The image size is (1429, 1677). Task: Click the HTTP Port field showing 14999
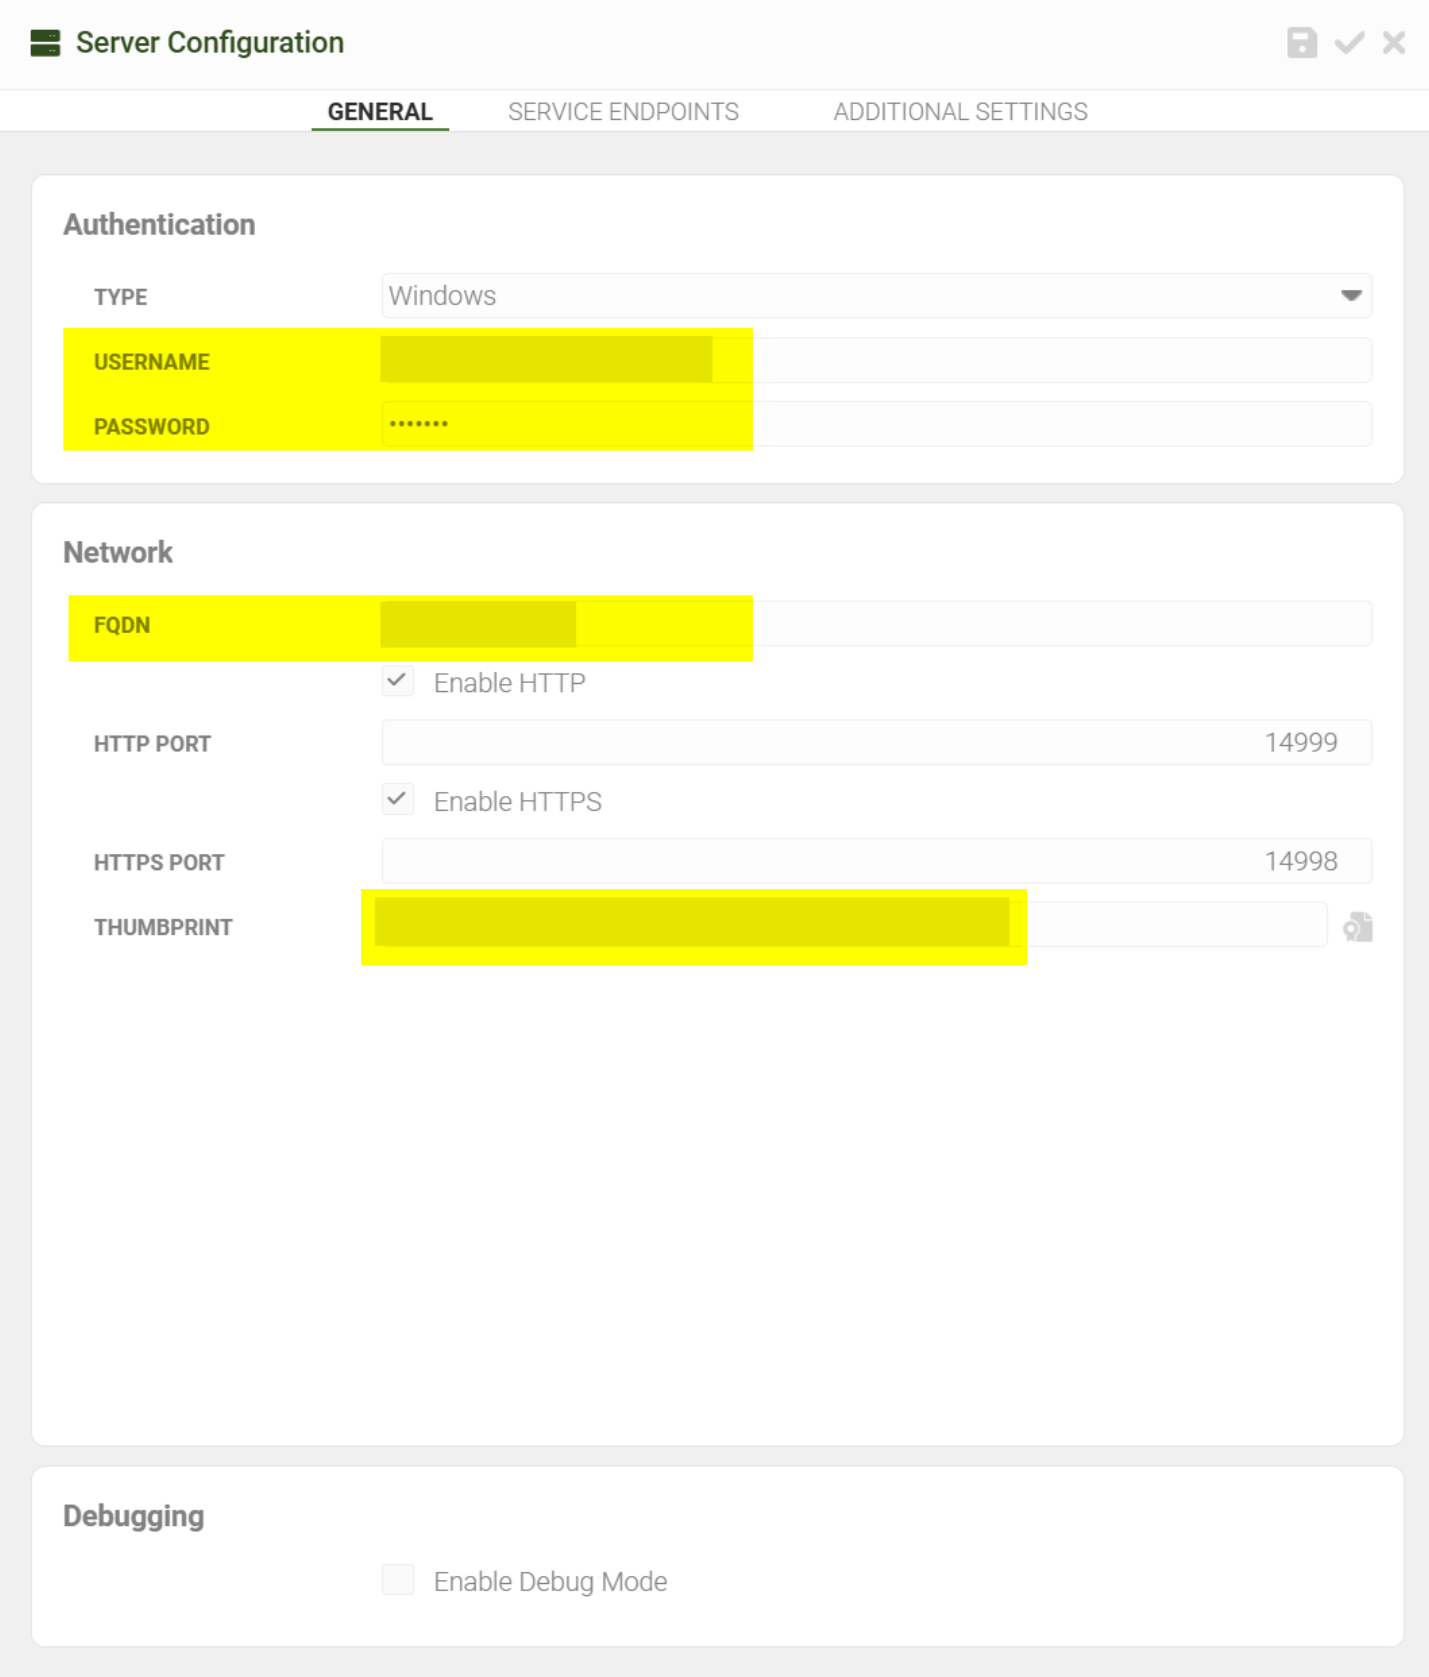coord(875,743)
